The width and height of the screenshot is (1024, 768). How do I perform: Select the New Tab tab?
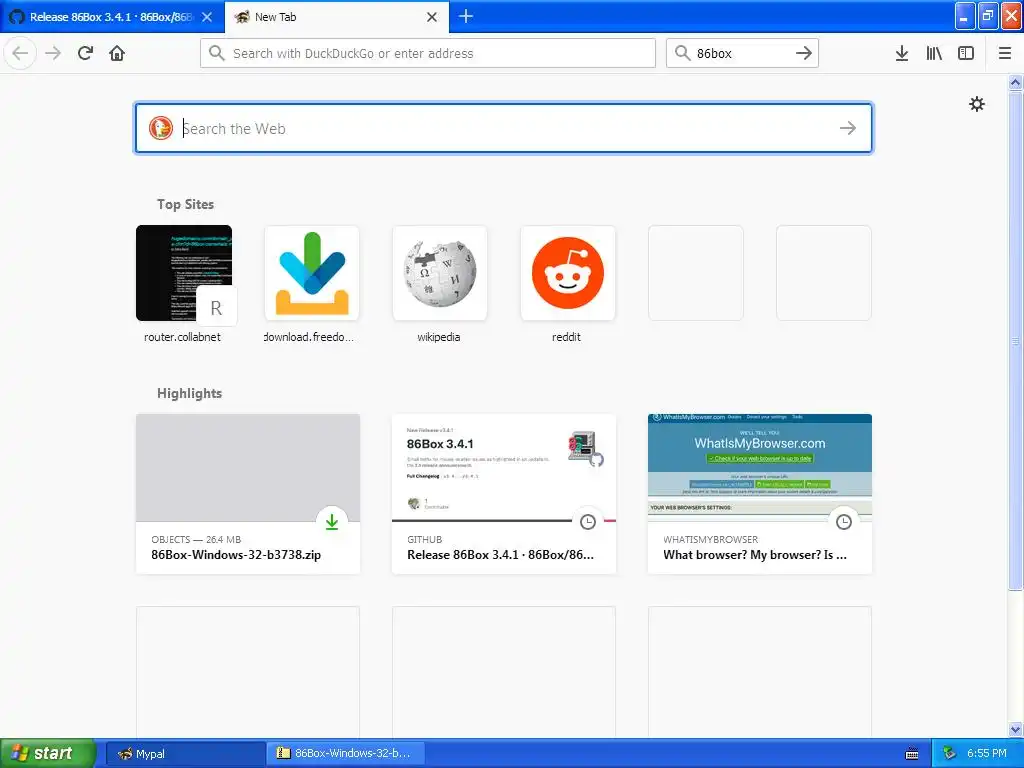click(336, 17)
